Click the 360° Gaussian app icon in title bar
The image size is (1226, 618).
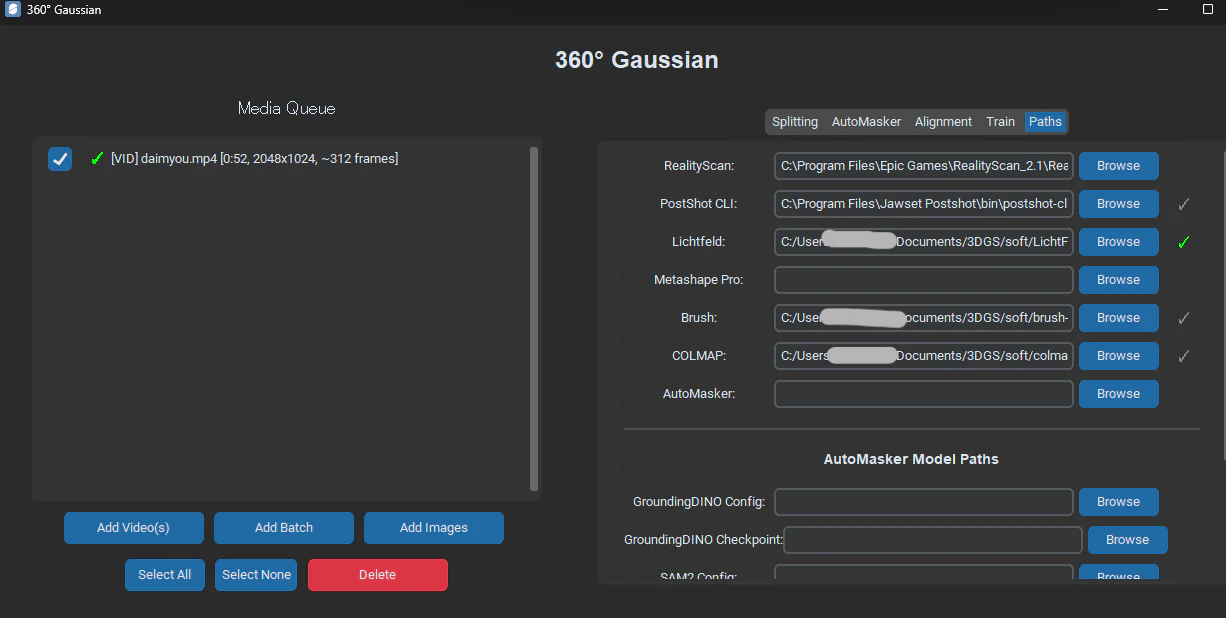[13, 10]
